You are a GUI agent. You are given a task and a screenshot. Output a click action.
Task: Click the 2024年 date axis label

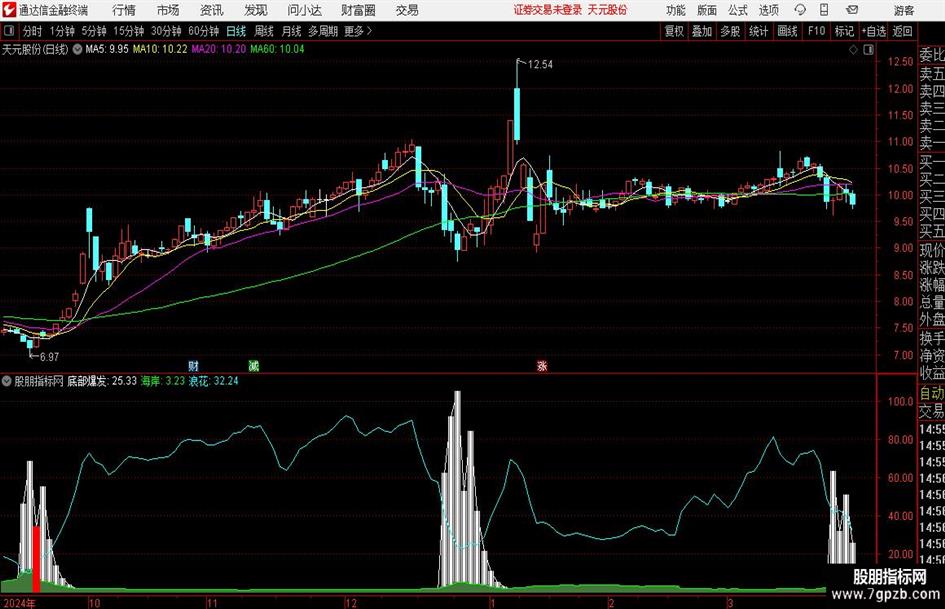(19, 603)
